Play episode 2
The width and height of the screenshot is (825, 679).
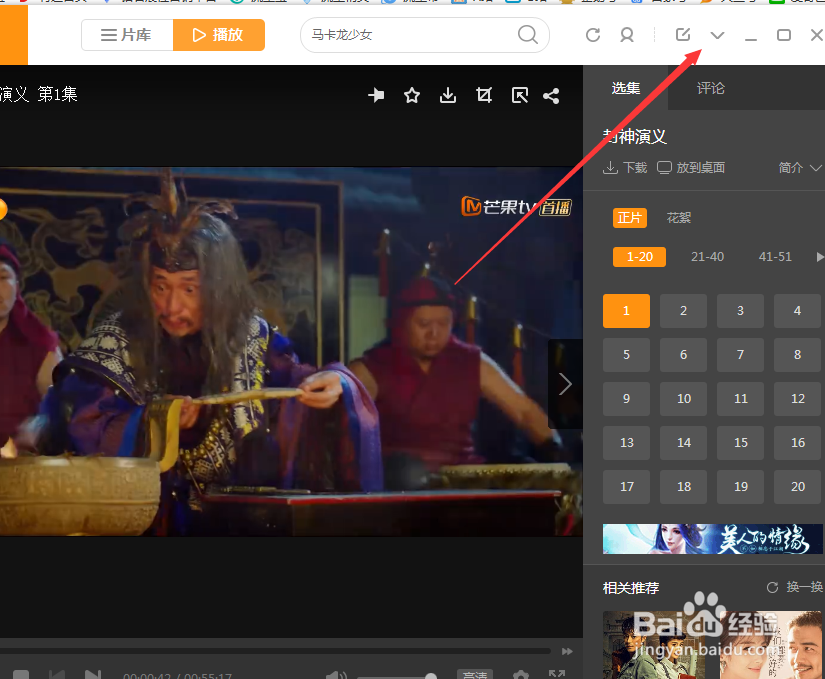(683, 311)
